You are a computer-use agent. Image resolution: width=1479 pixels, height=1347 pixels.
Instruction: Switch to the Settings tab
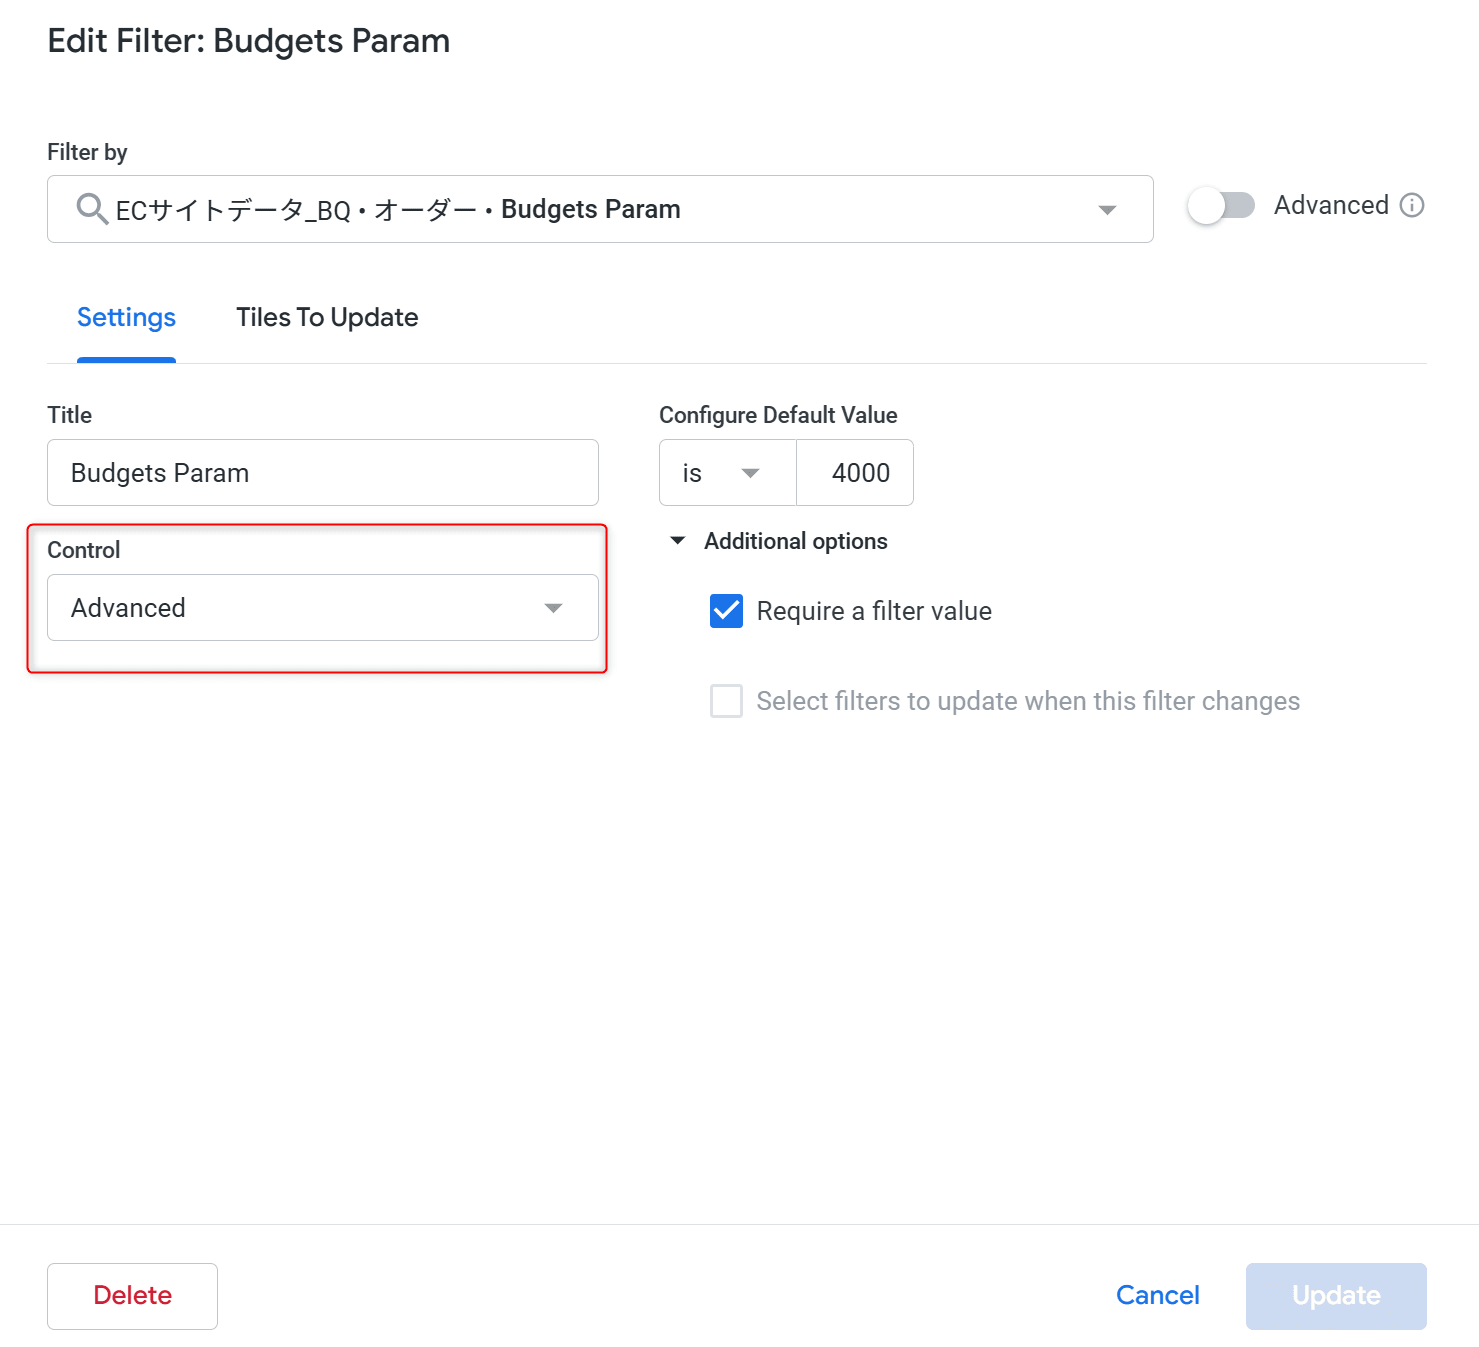[126, 317]
